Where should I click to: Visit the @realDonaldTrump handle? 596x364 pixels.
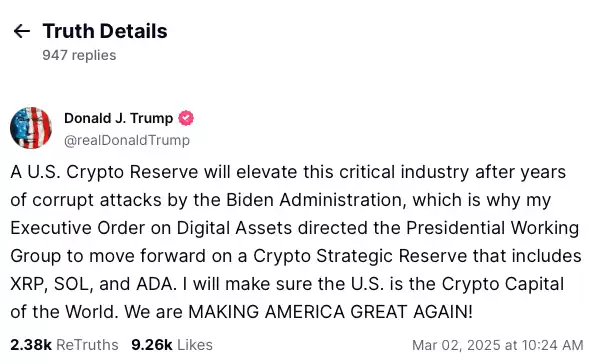127,140
